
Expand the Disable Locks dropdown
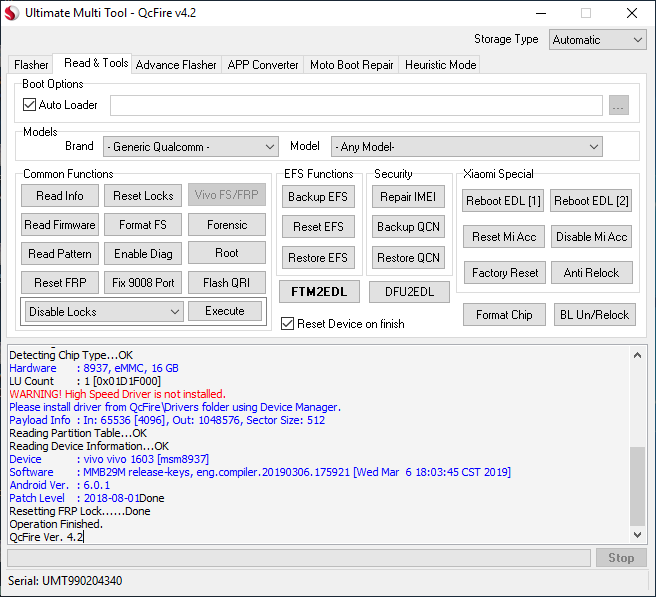pos(104,312)
